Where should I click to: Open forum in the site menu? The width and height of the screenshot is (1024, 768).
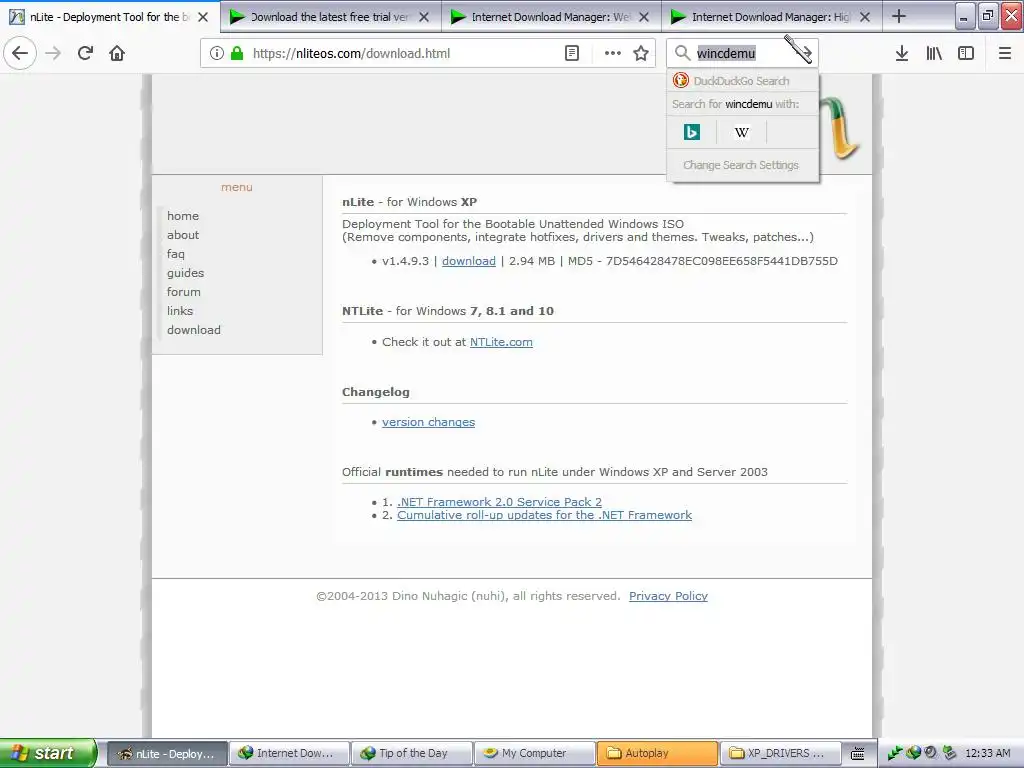(184, 292)
